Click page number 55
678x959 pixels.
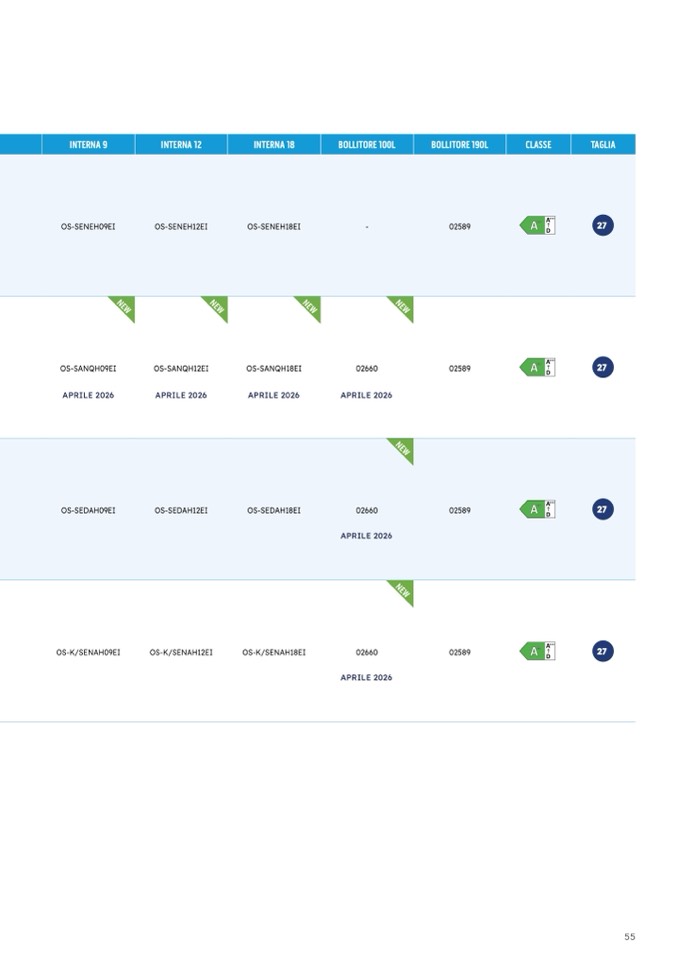[629, 937]
